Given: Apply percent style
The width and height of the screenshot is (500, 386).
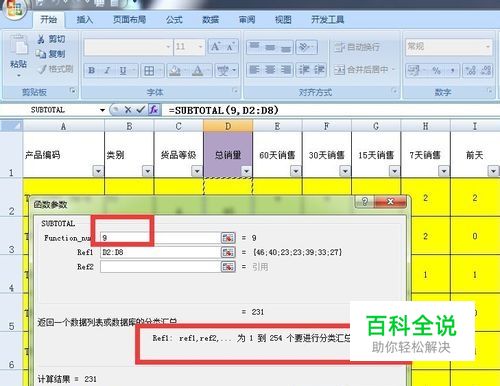Looking at the screenshot, I should point(436,70).
